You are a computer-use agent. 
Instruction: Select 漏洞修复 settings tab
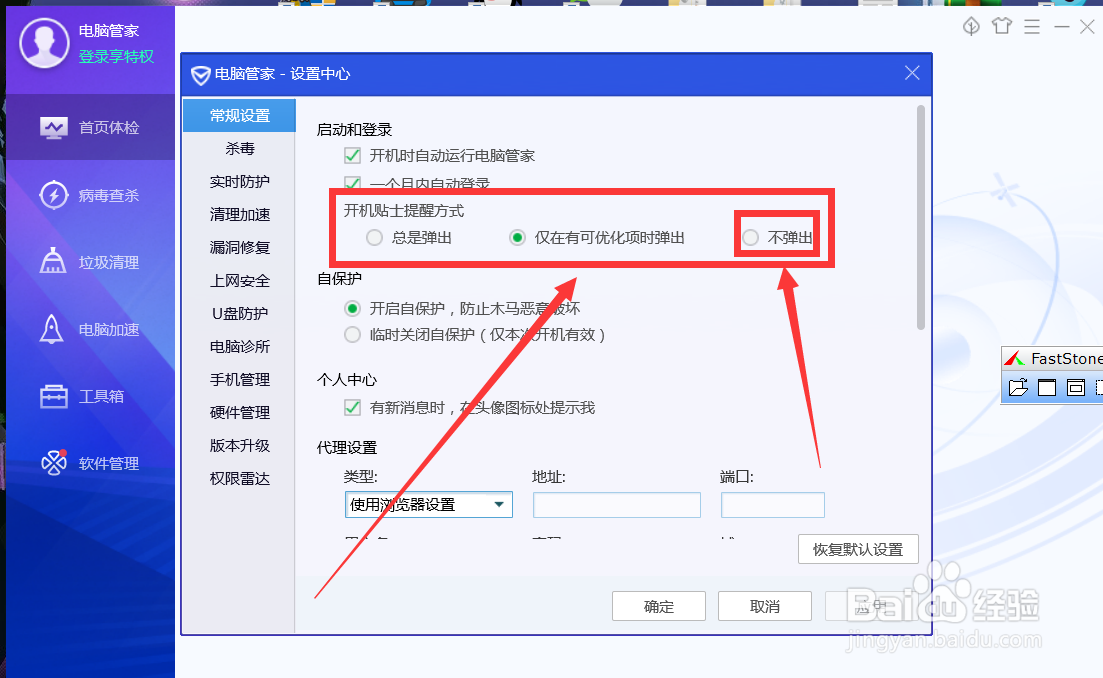tap(239, 248)
